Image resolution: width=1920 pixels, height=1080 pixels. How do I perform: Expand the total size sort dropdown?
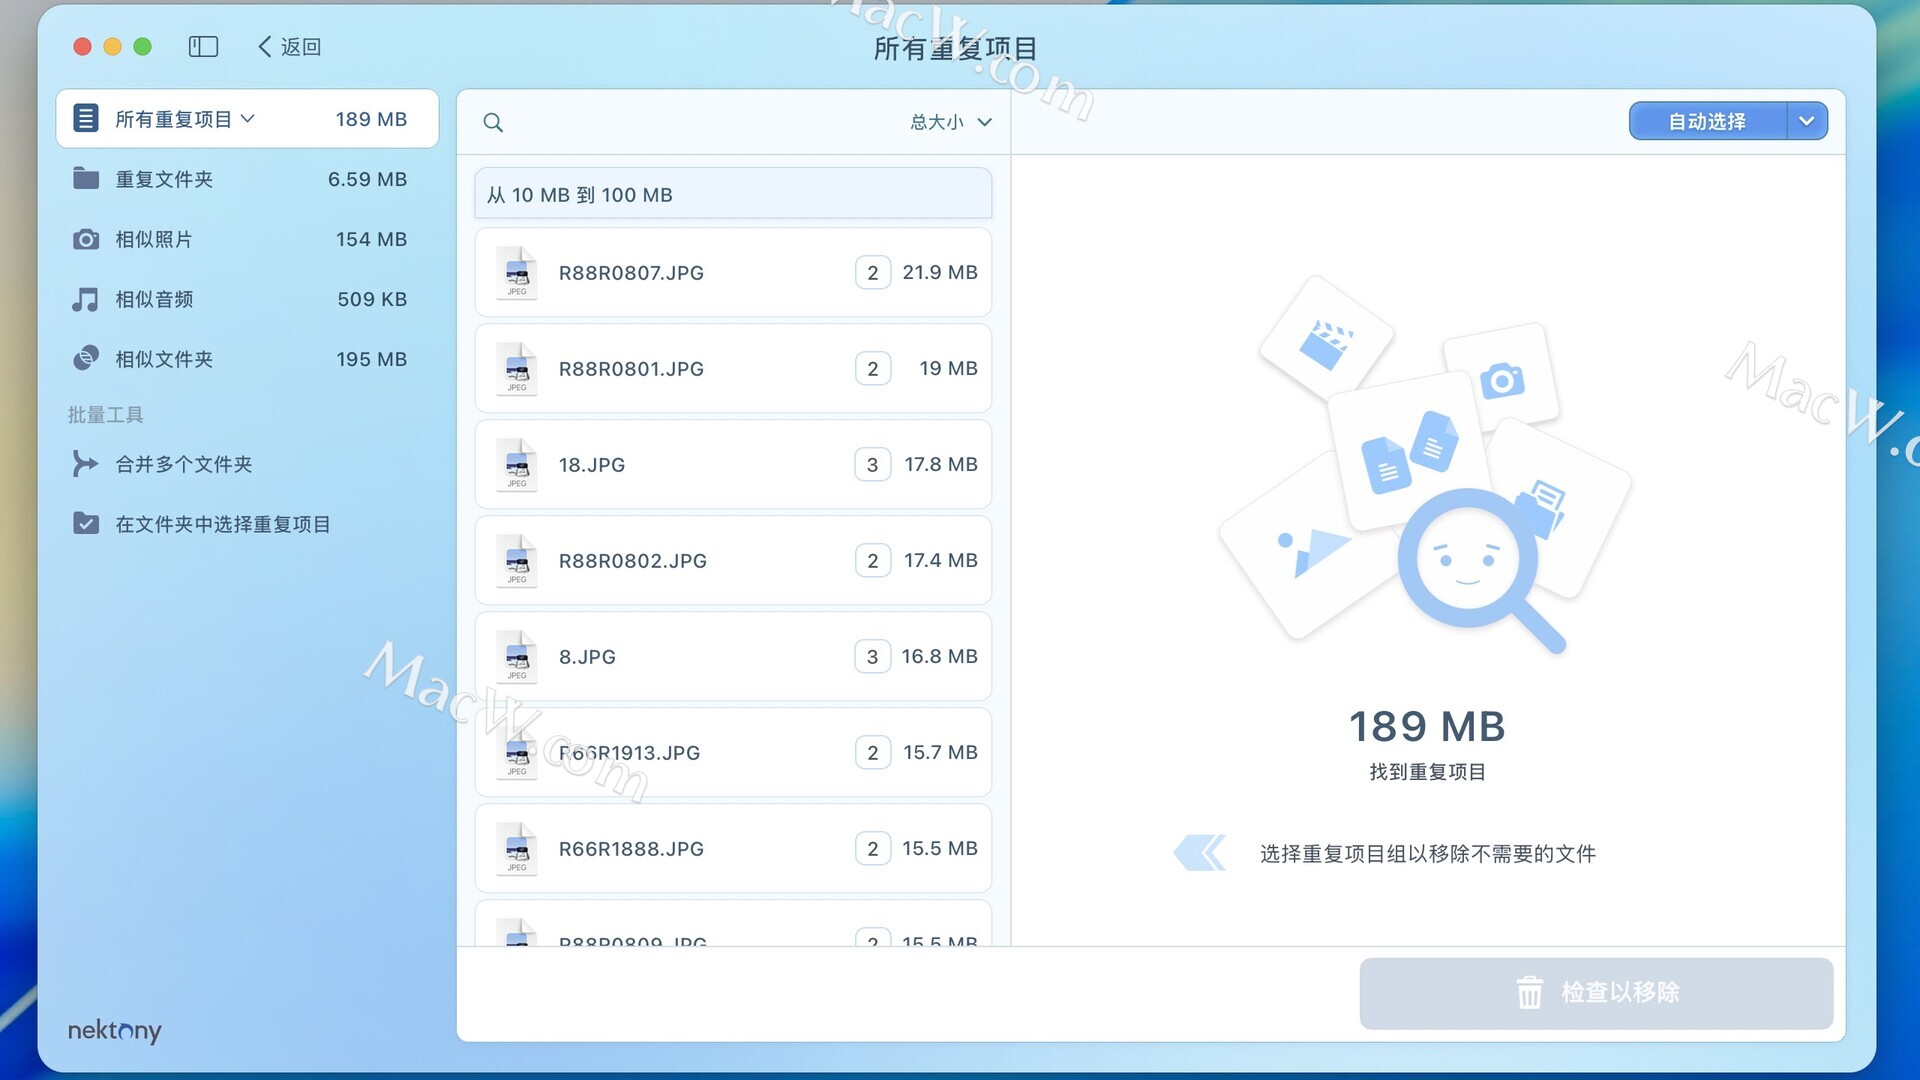tap(950, 122)
